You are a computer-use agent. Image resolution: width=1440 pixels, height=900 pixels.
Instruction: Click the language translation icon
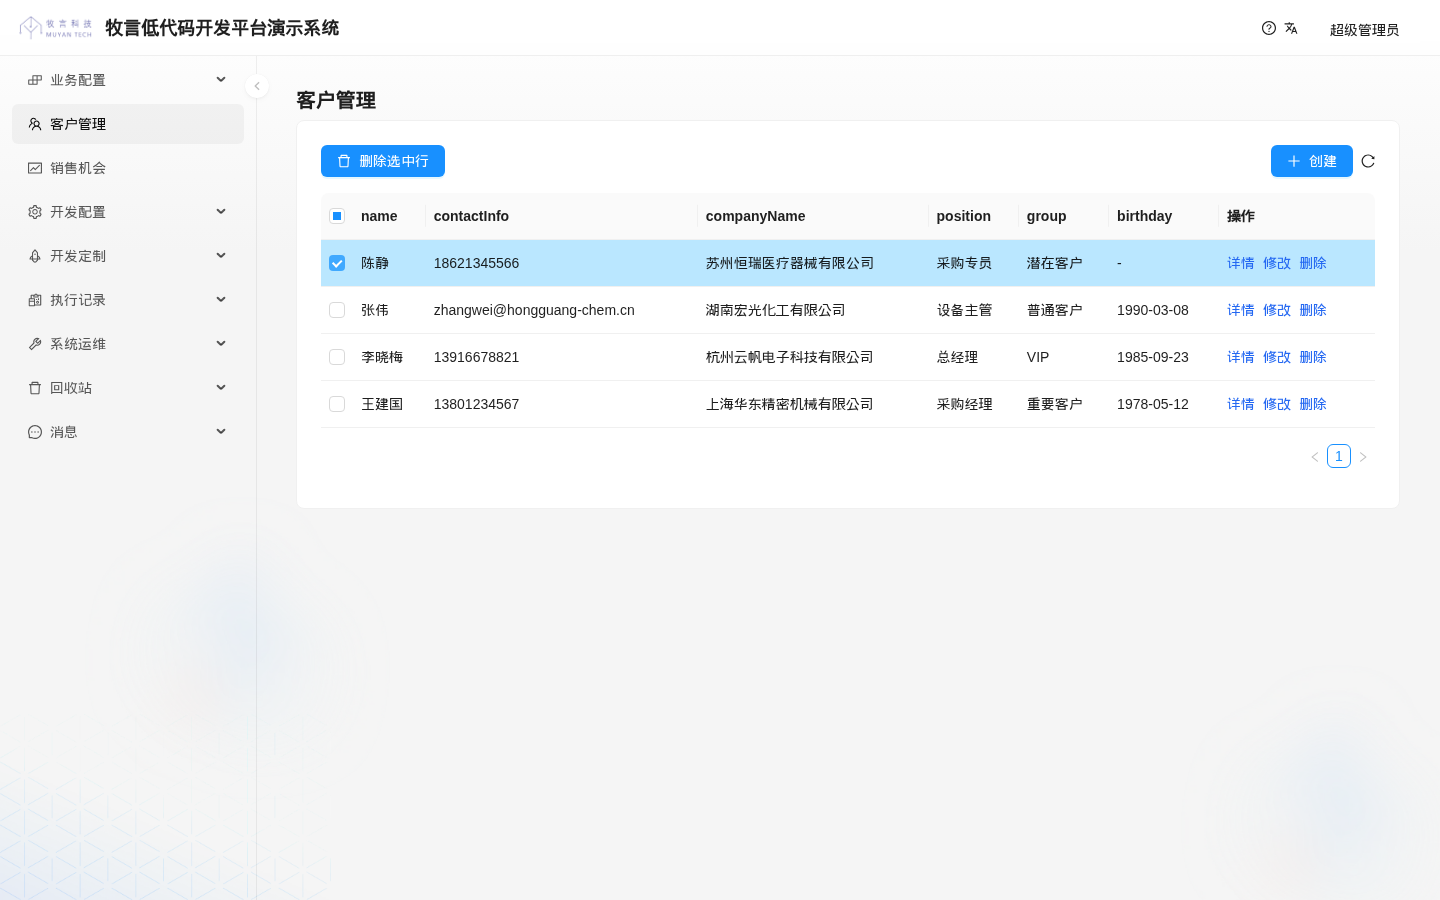[x=1291, y=28]
